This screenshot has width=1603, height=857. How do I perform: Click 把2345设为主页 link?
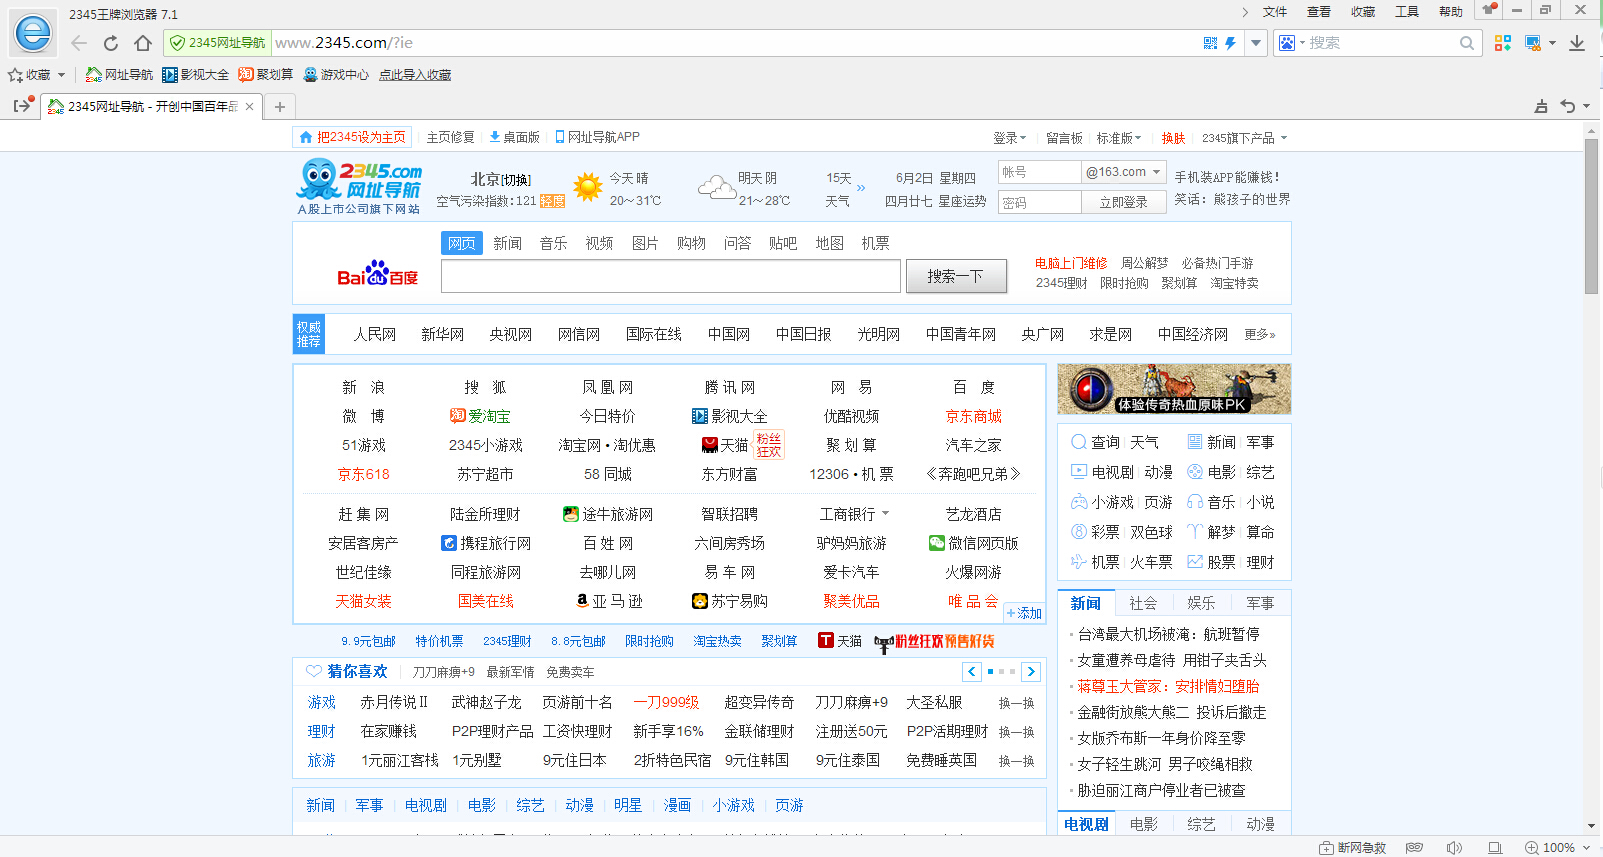tap(352, 137)
